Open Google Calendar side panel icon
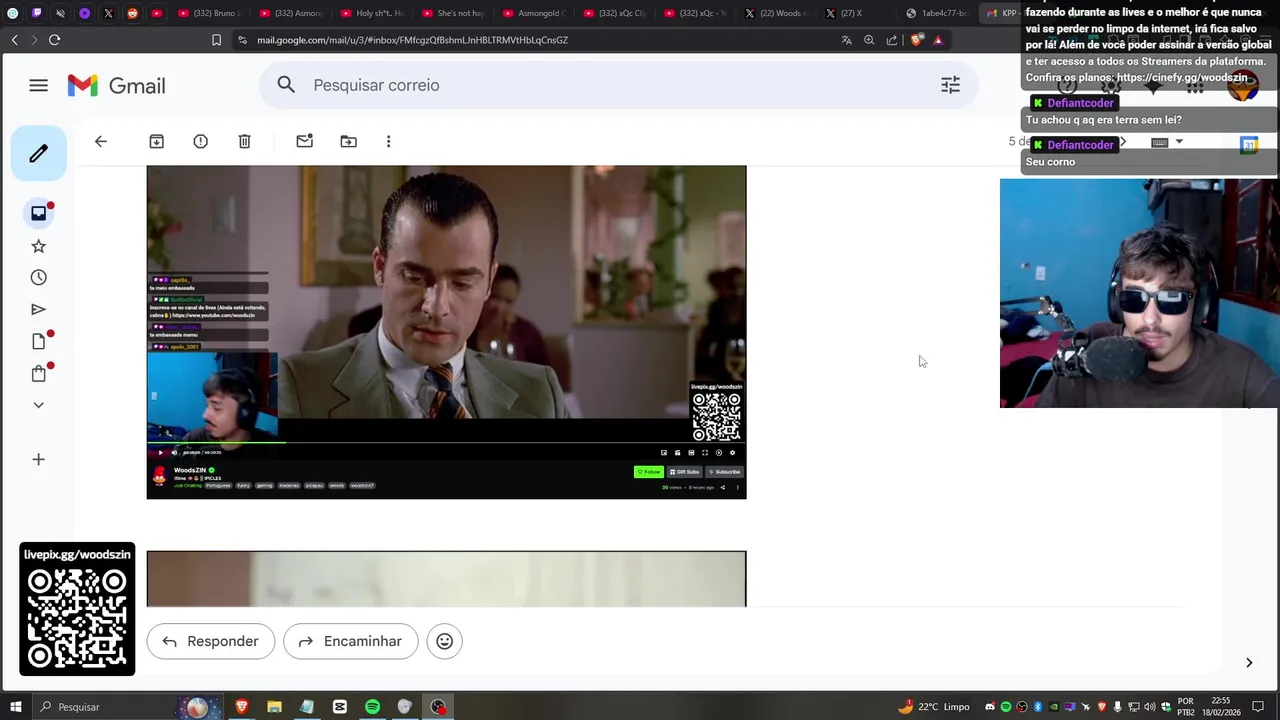This screenshot has height=720, width=1280. pos(1248,145)
